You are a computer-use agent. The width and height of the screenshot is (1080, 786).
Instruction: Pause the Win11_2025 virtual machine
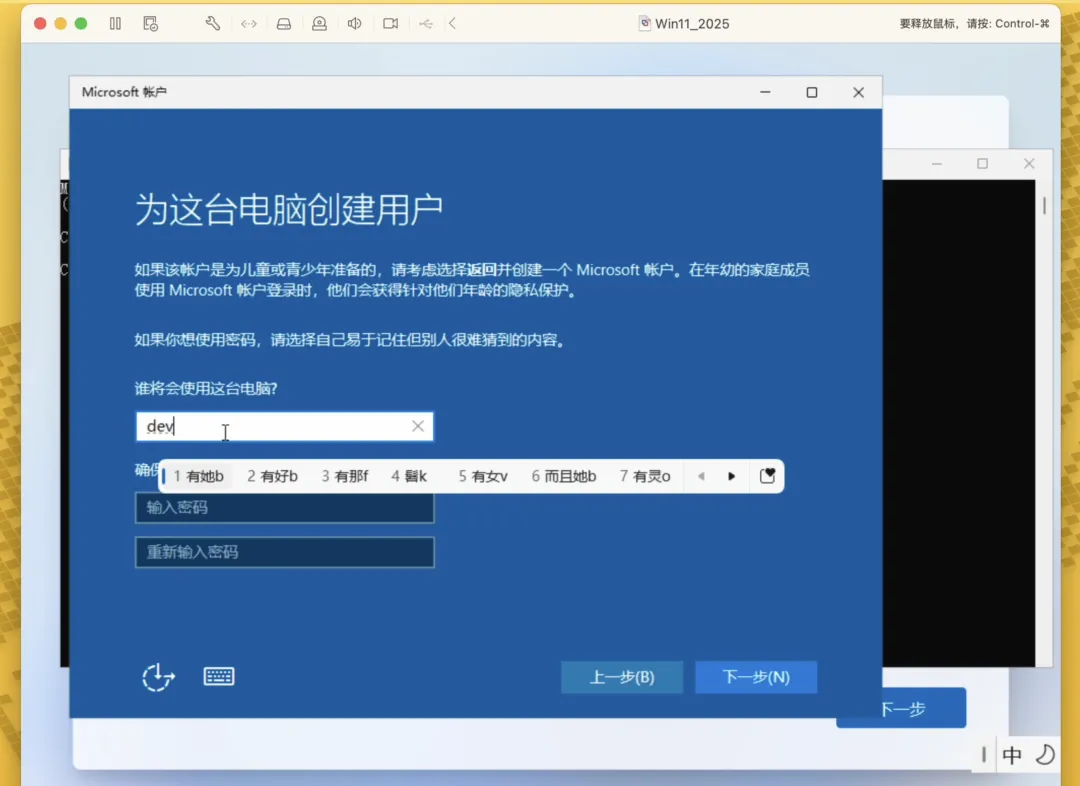point(115,23)
